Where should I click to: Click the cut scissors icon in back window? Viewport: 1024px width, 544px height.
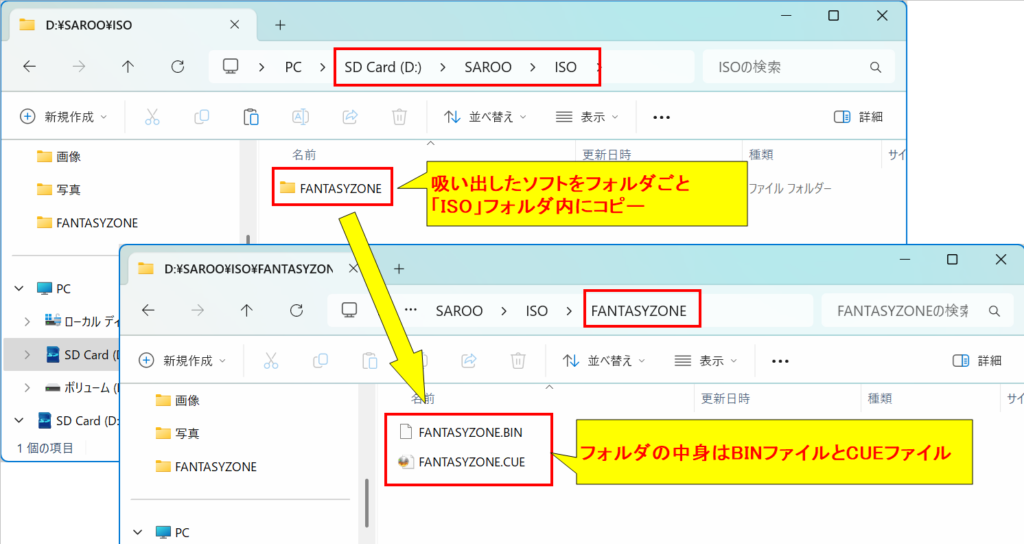pos(152,117)
